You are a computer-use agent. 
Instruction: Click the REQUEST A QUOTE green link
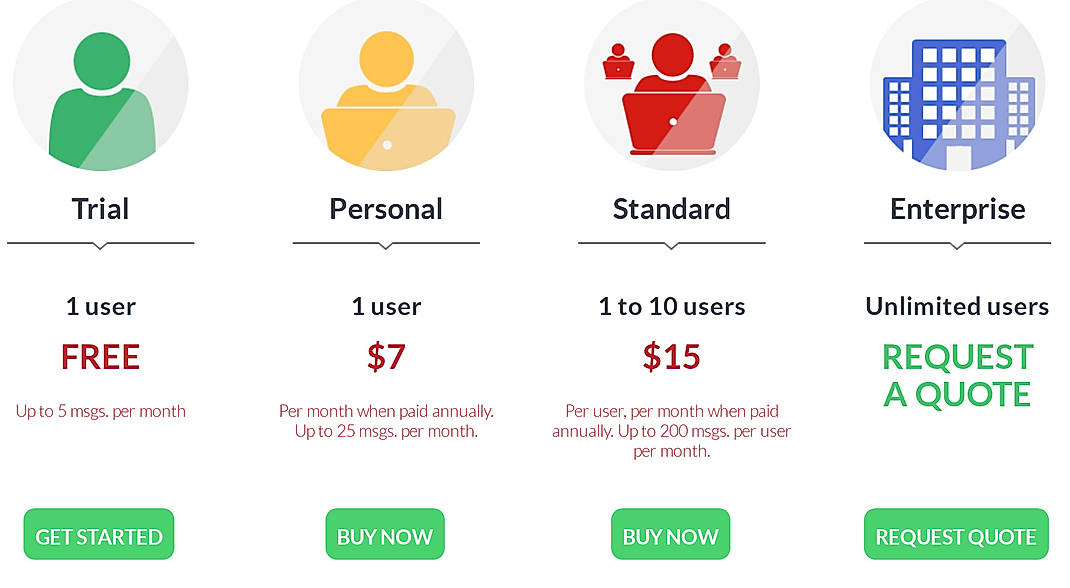click(x=956, y=375)
